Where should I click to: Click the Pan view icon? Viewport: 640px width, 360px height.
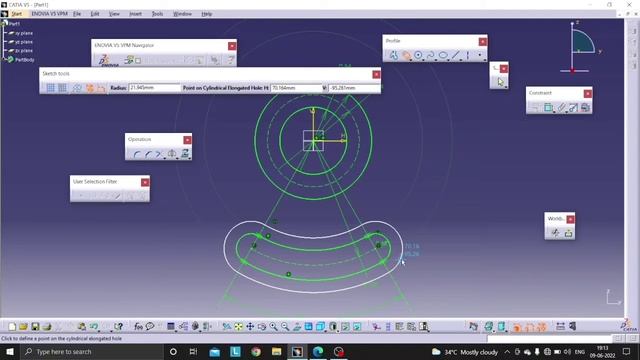250,327
